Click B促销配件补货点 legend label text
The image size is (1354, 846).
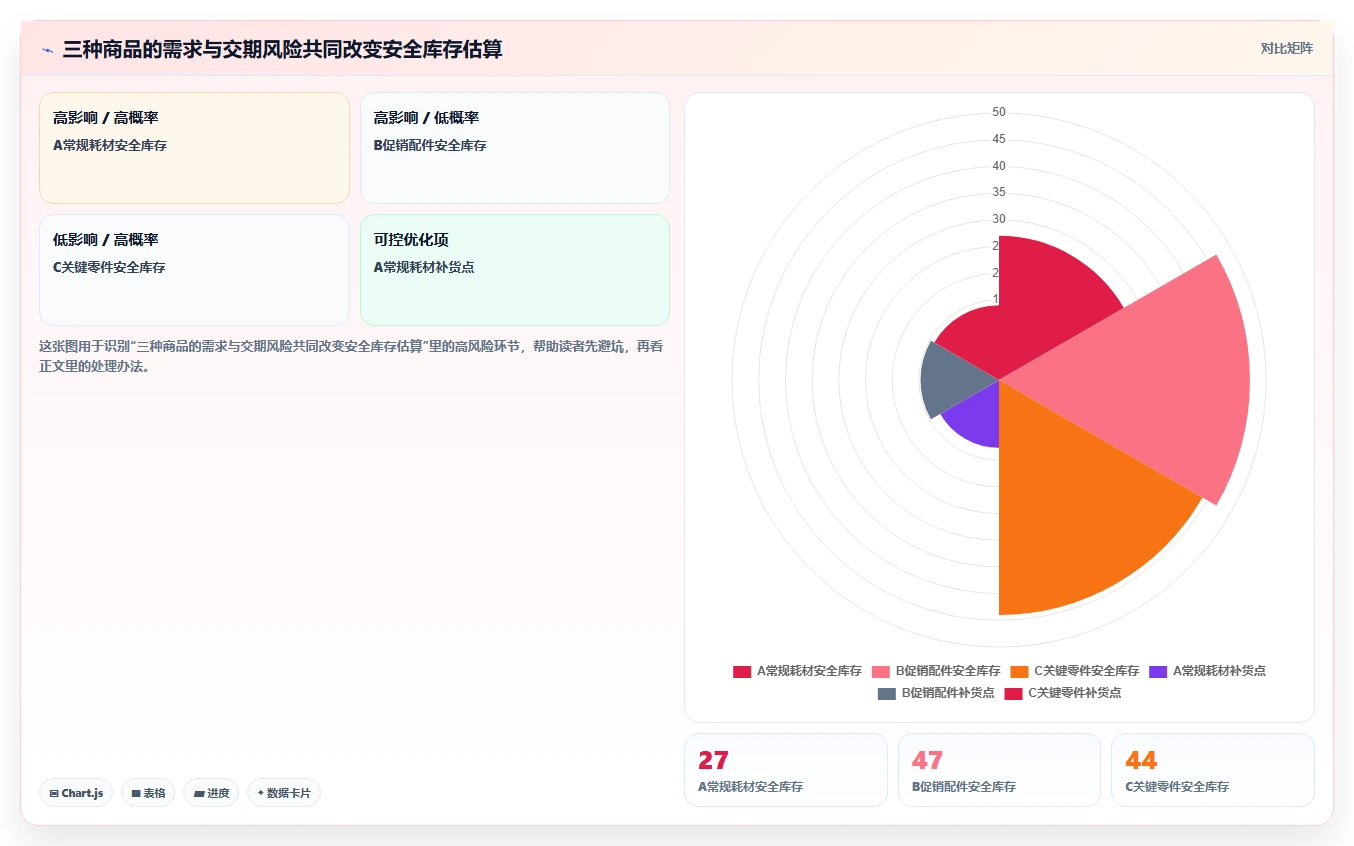[948, 694]
